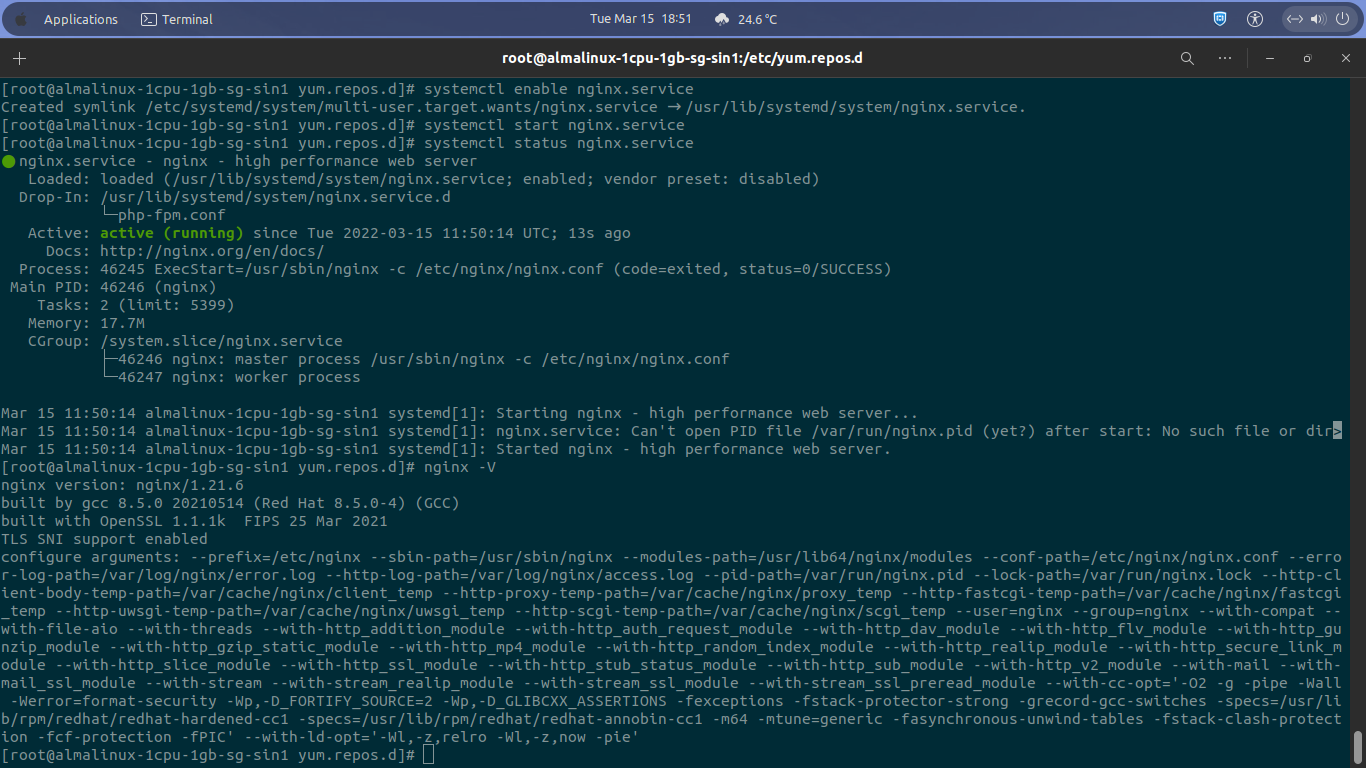
Task: Click the terminal window title text
Action: tap(682, 58)
